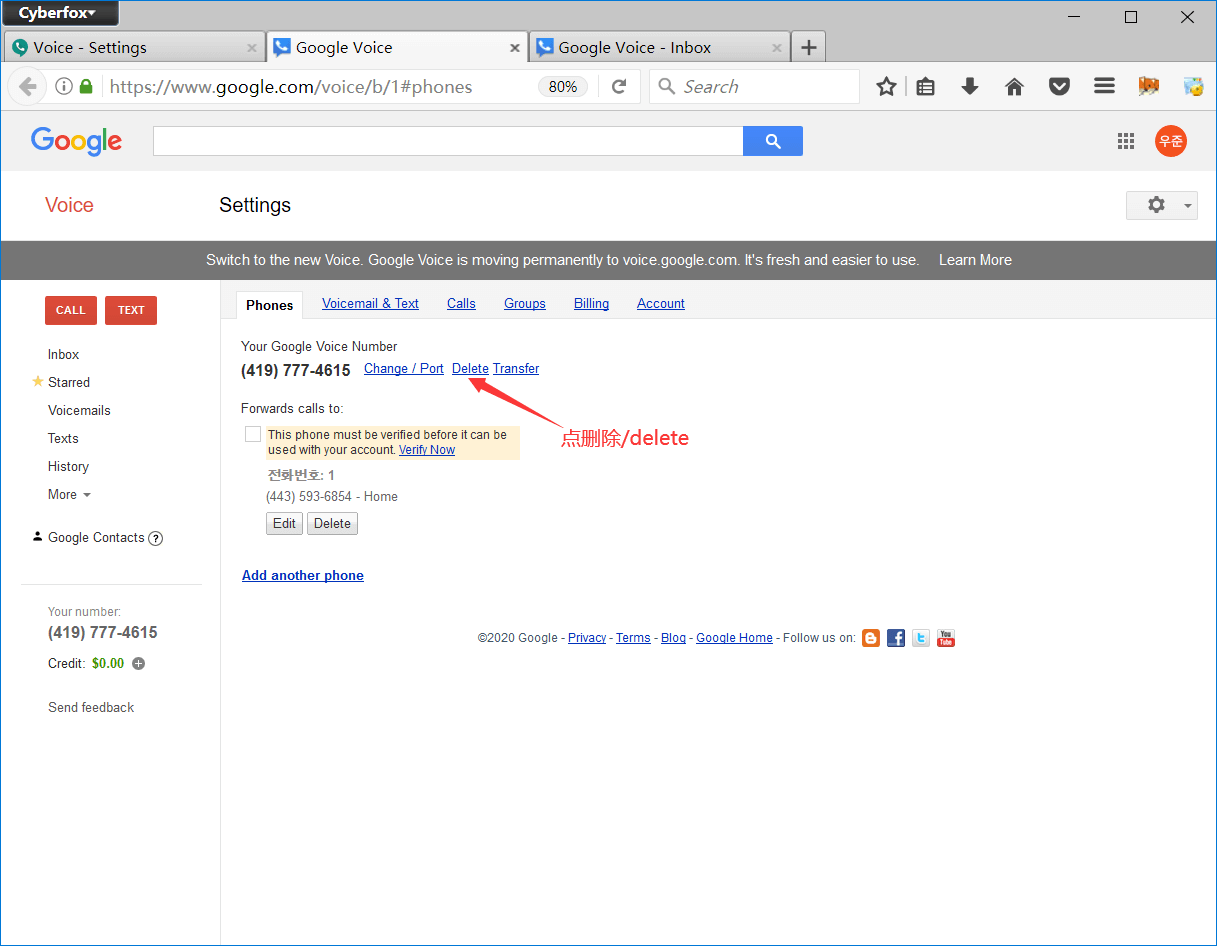The image size is (1217, 946).
Task: Click Edit button for Home phone
Action: tap(284, 523)
